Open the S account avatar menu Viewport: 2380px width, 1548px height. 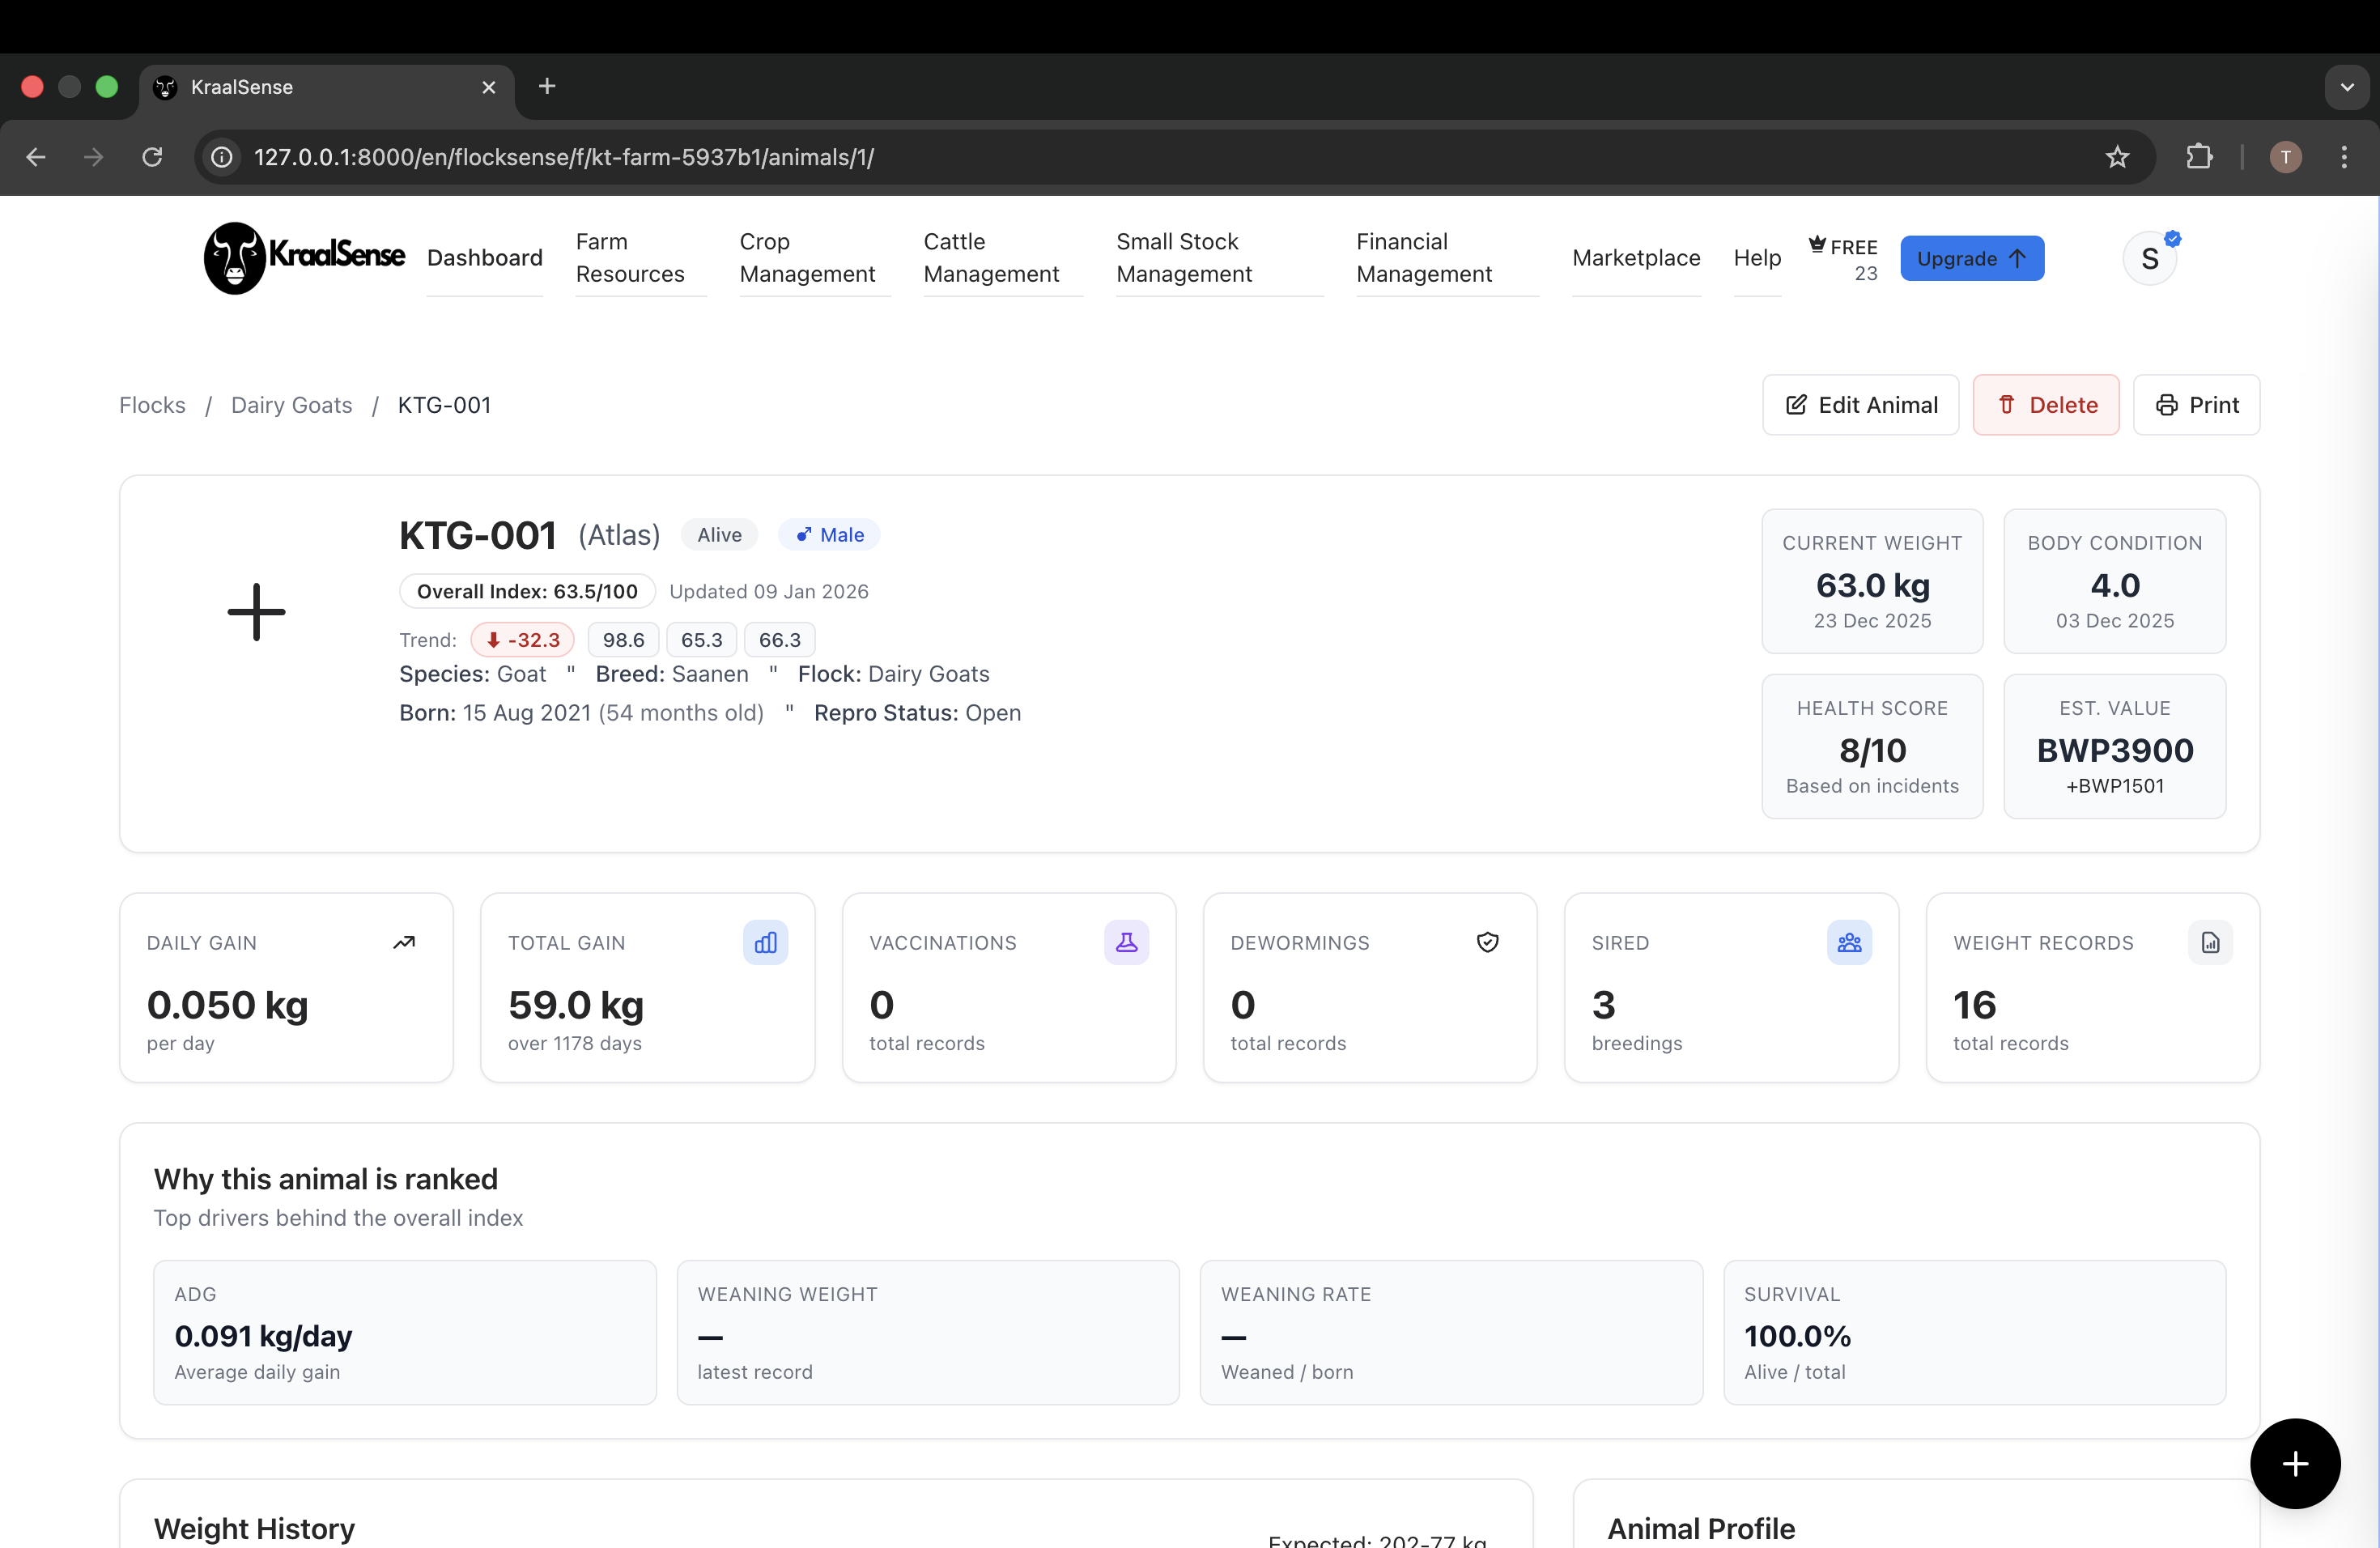point(2150,258)
